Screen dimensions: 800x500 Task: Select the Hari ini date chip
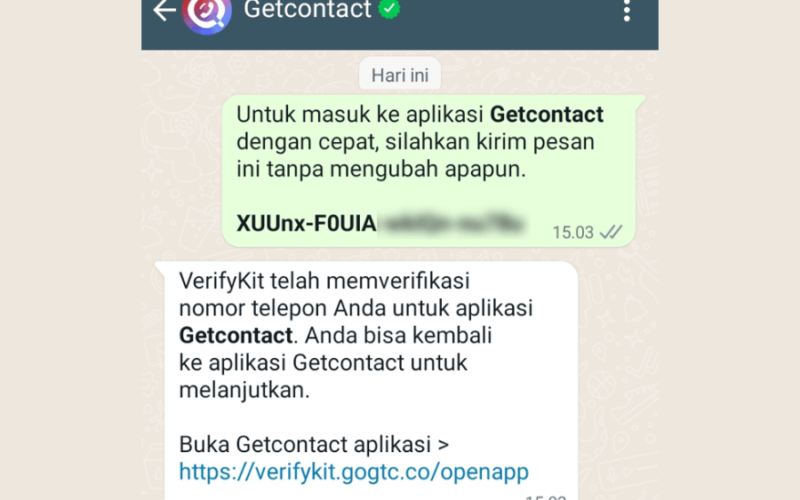tap(399, 75)
